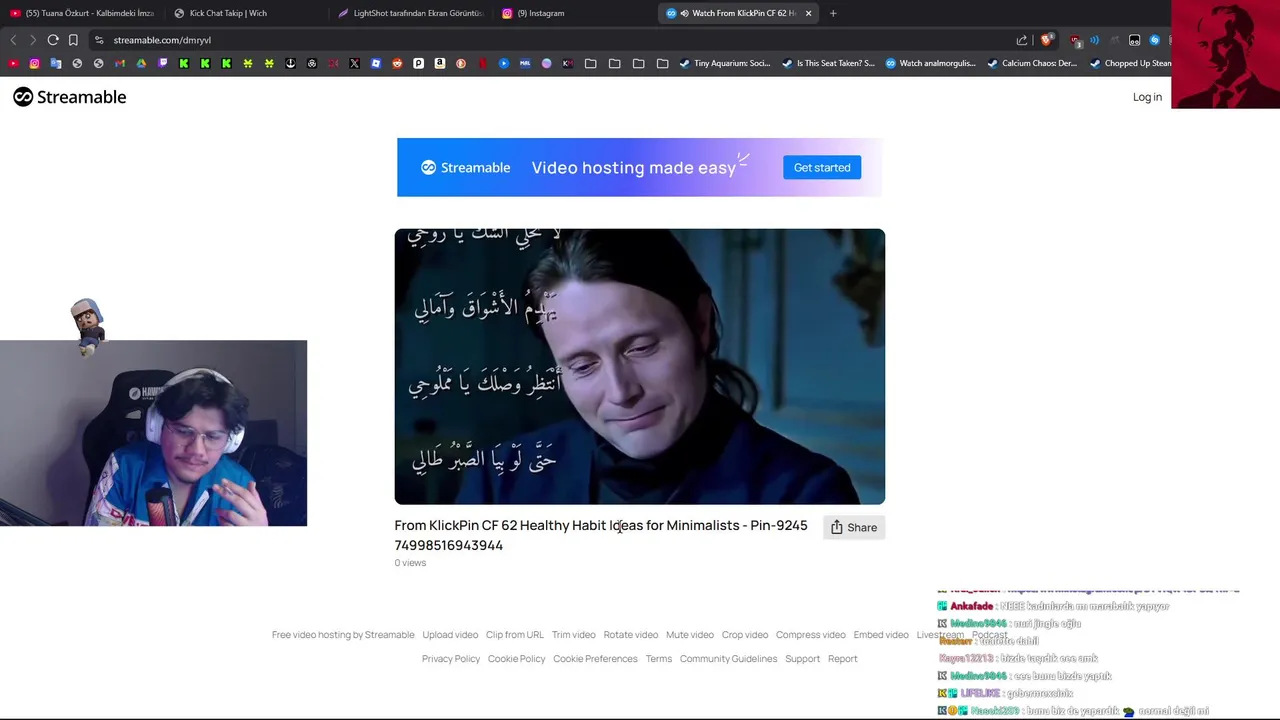Open the Instagram bookmark icon
This screenshot has height=720, width=1280.
coord(34,63)
